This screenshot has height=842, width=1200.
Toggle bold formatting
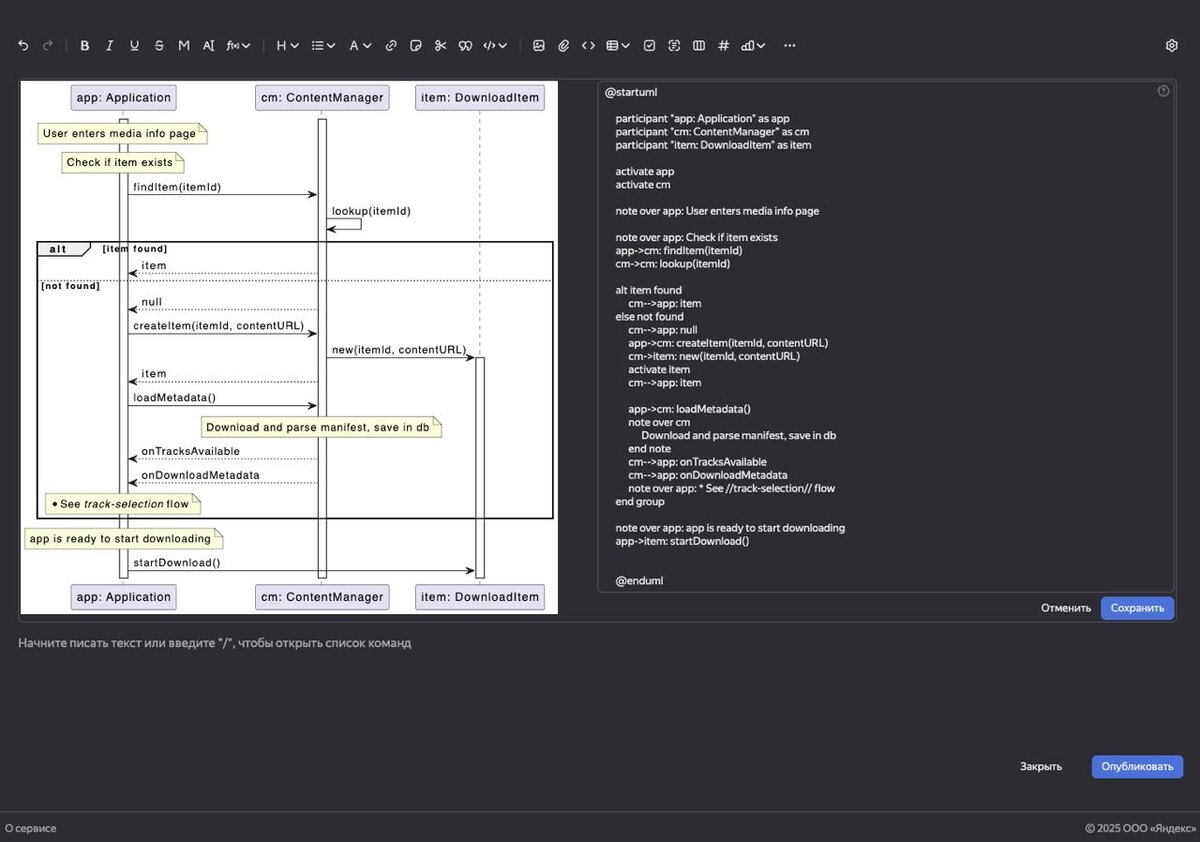[85, 45]
